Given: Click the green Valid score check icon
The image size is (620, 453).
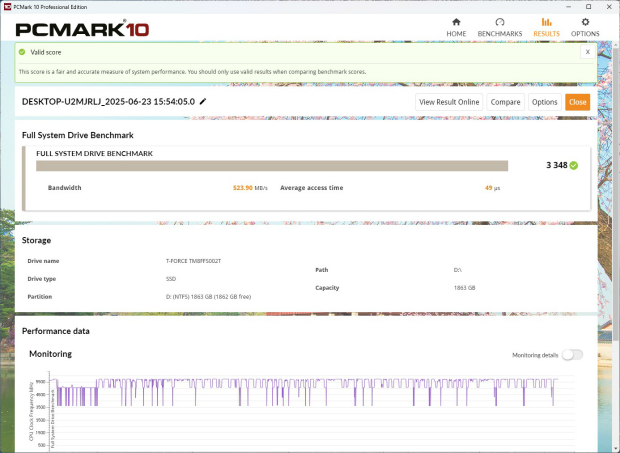Looking at the screenshot, I should pyautogui.click(x=22, y=52).
